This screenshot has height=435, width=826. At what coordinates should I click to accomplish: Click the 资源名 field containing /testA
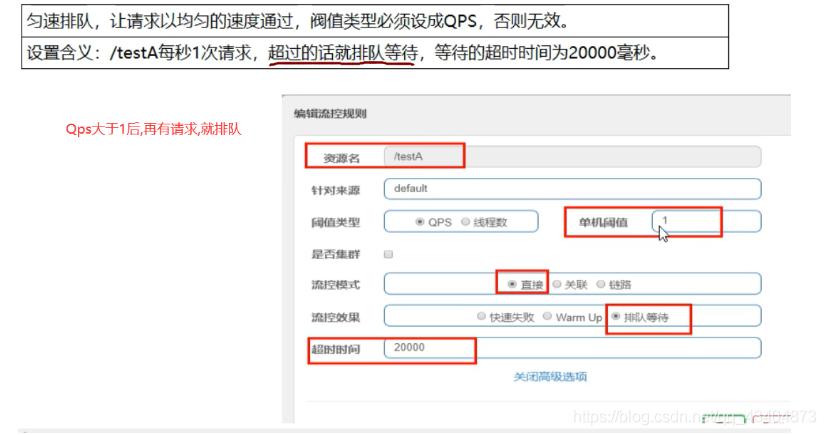click(x=573, y=157)
